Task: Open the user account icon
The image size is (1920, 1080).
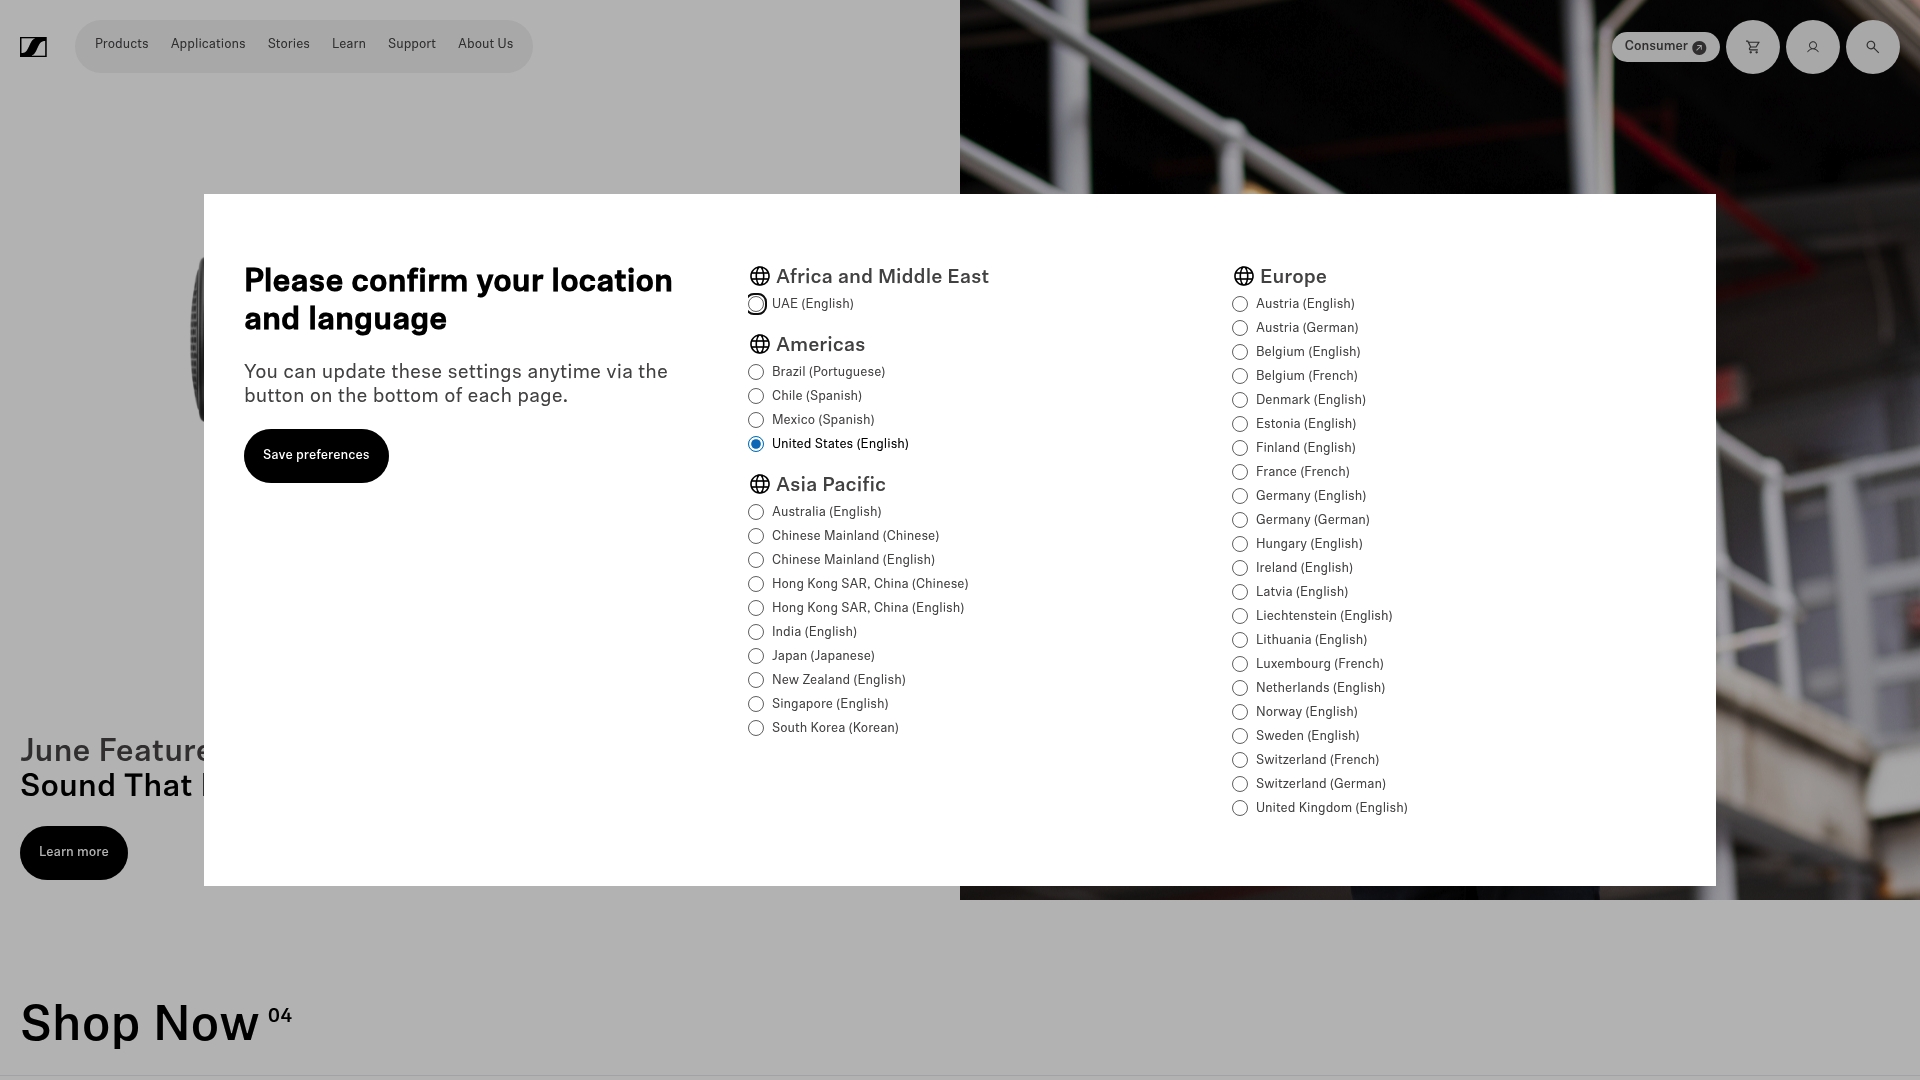Action: click(x=1812, y=47)
